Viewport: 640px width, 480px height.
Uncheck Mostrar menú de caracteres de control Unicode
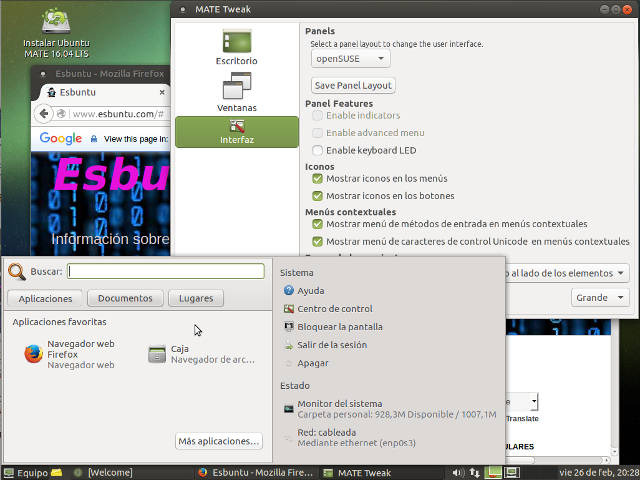point(317,241)
